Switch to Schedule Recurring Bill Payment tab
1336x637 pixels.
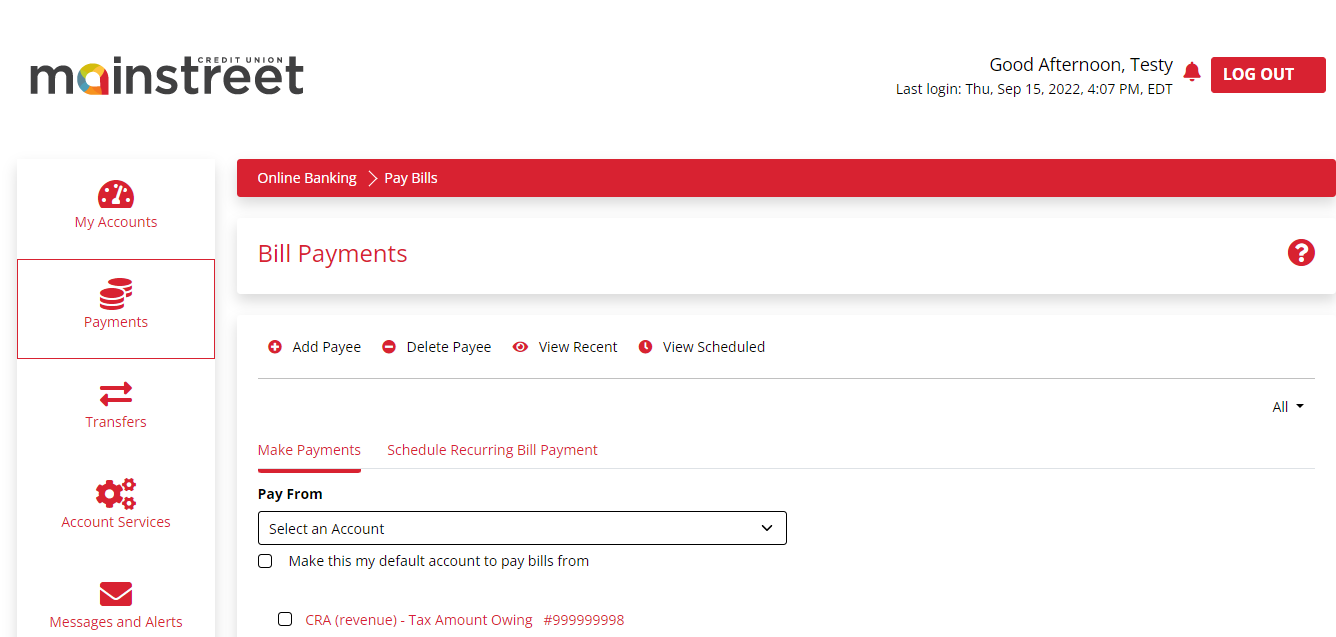click(492, 449)
